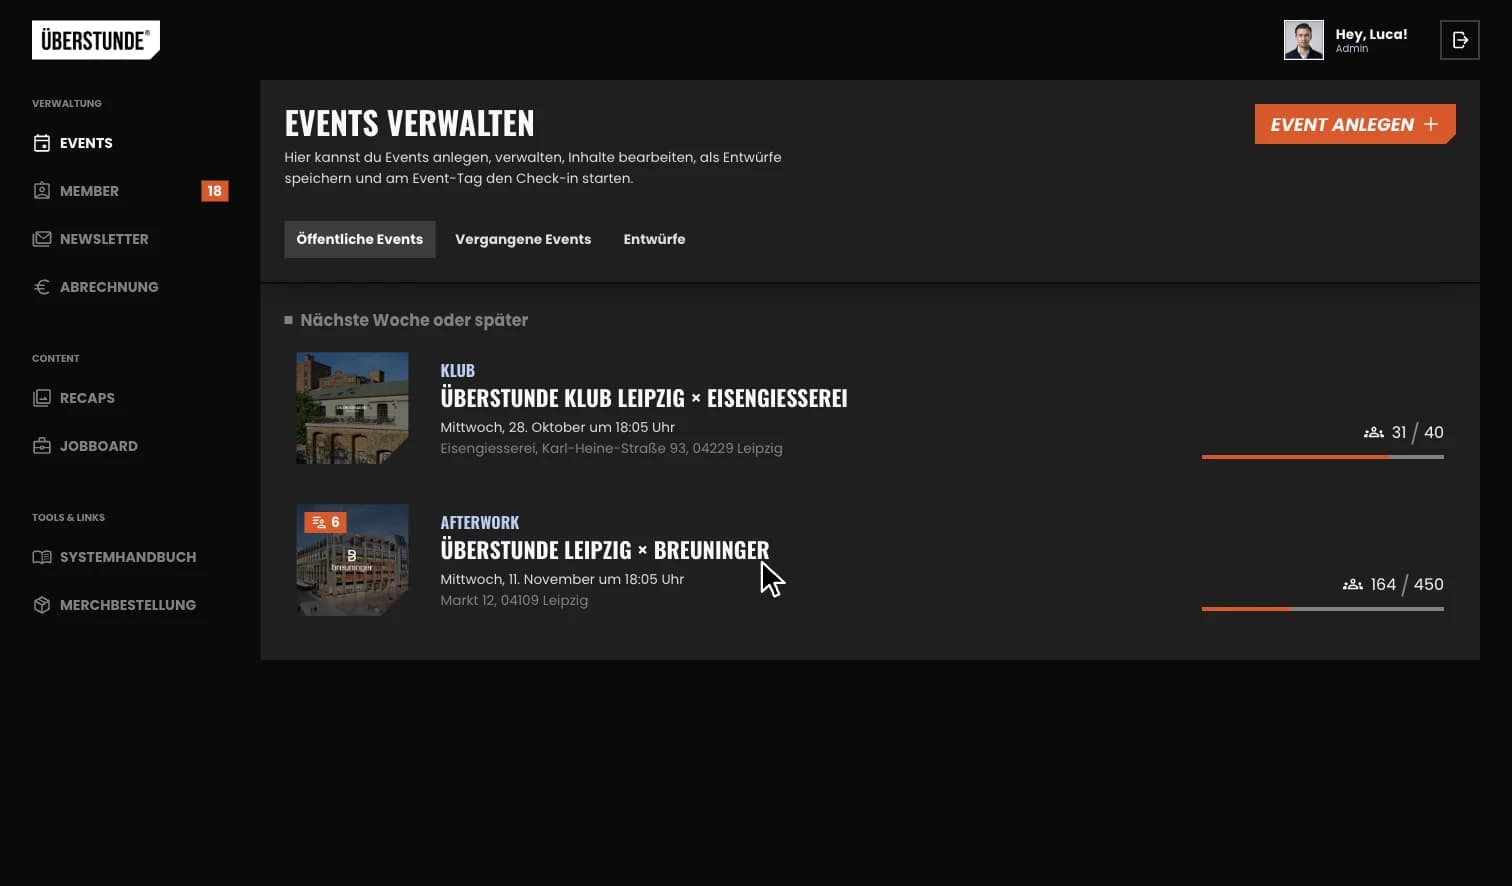Open Newsletter from the sidebar
This screenshot has height=886, width=1512.
point(104,239)
